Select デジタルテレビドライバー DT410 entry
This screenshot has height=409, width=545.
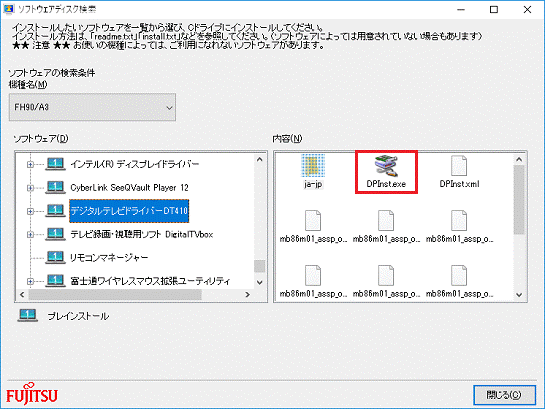(x=129, y=211)
